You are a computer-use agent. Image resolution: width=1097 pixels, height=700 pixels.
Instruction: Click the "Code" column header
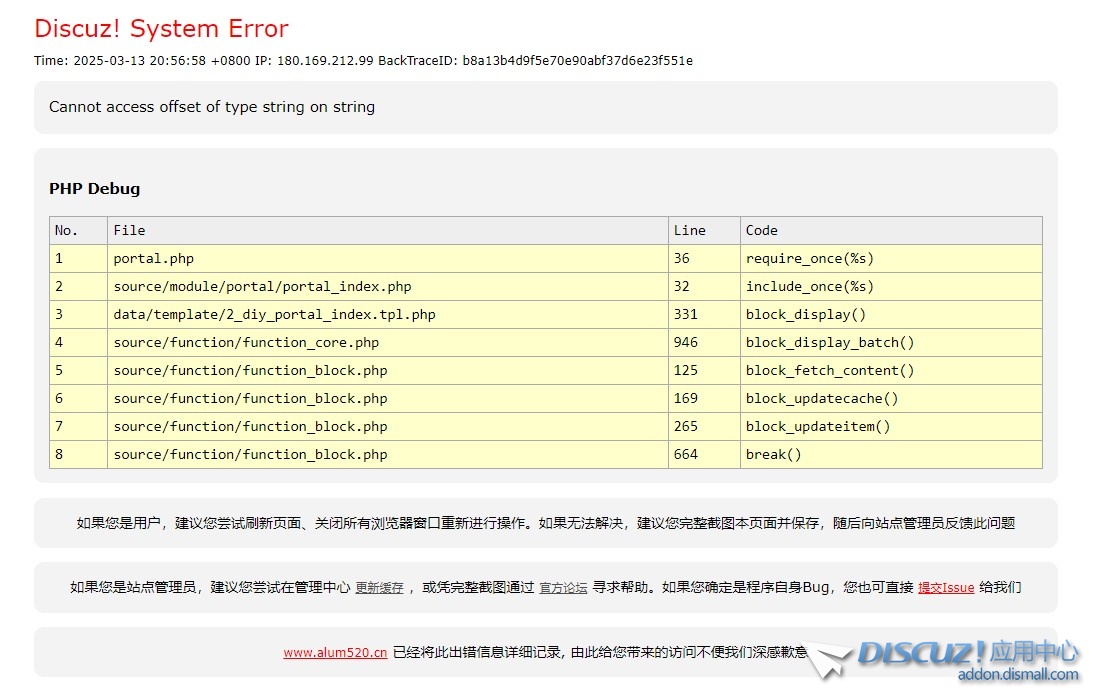coord(891,231)
